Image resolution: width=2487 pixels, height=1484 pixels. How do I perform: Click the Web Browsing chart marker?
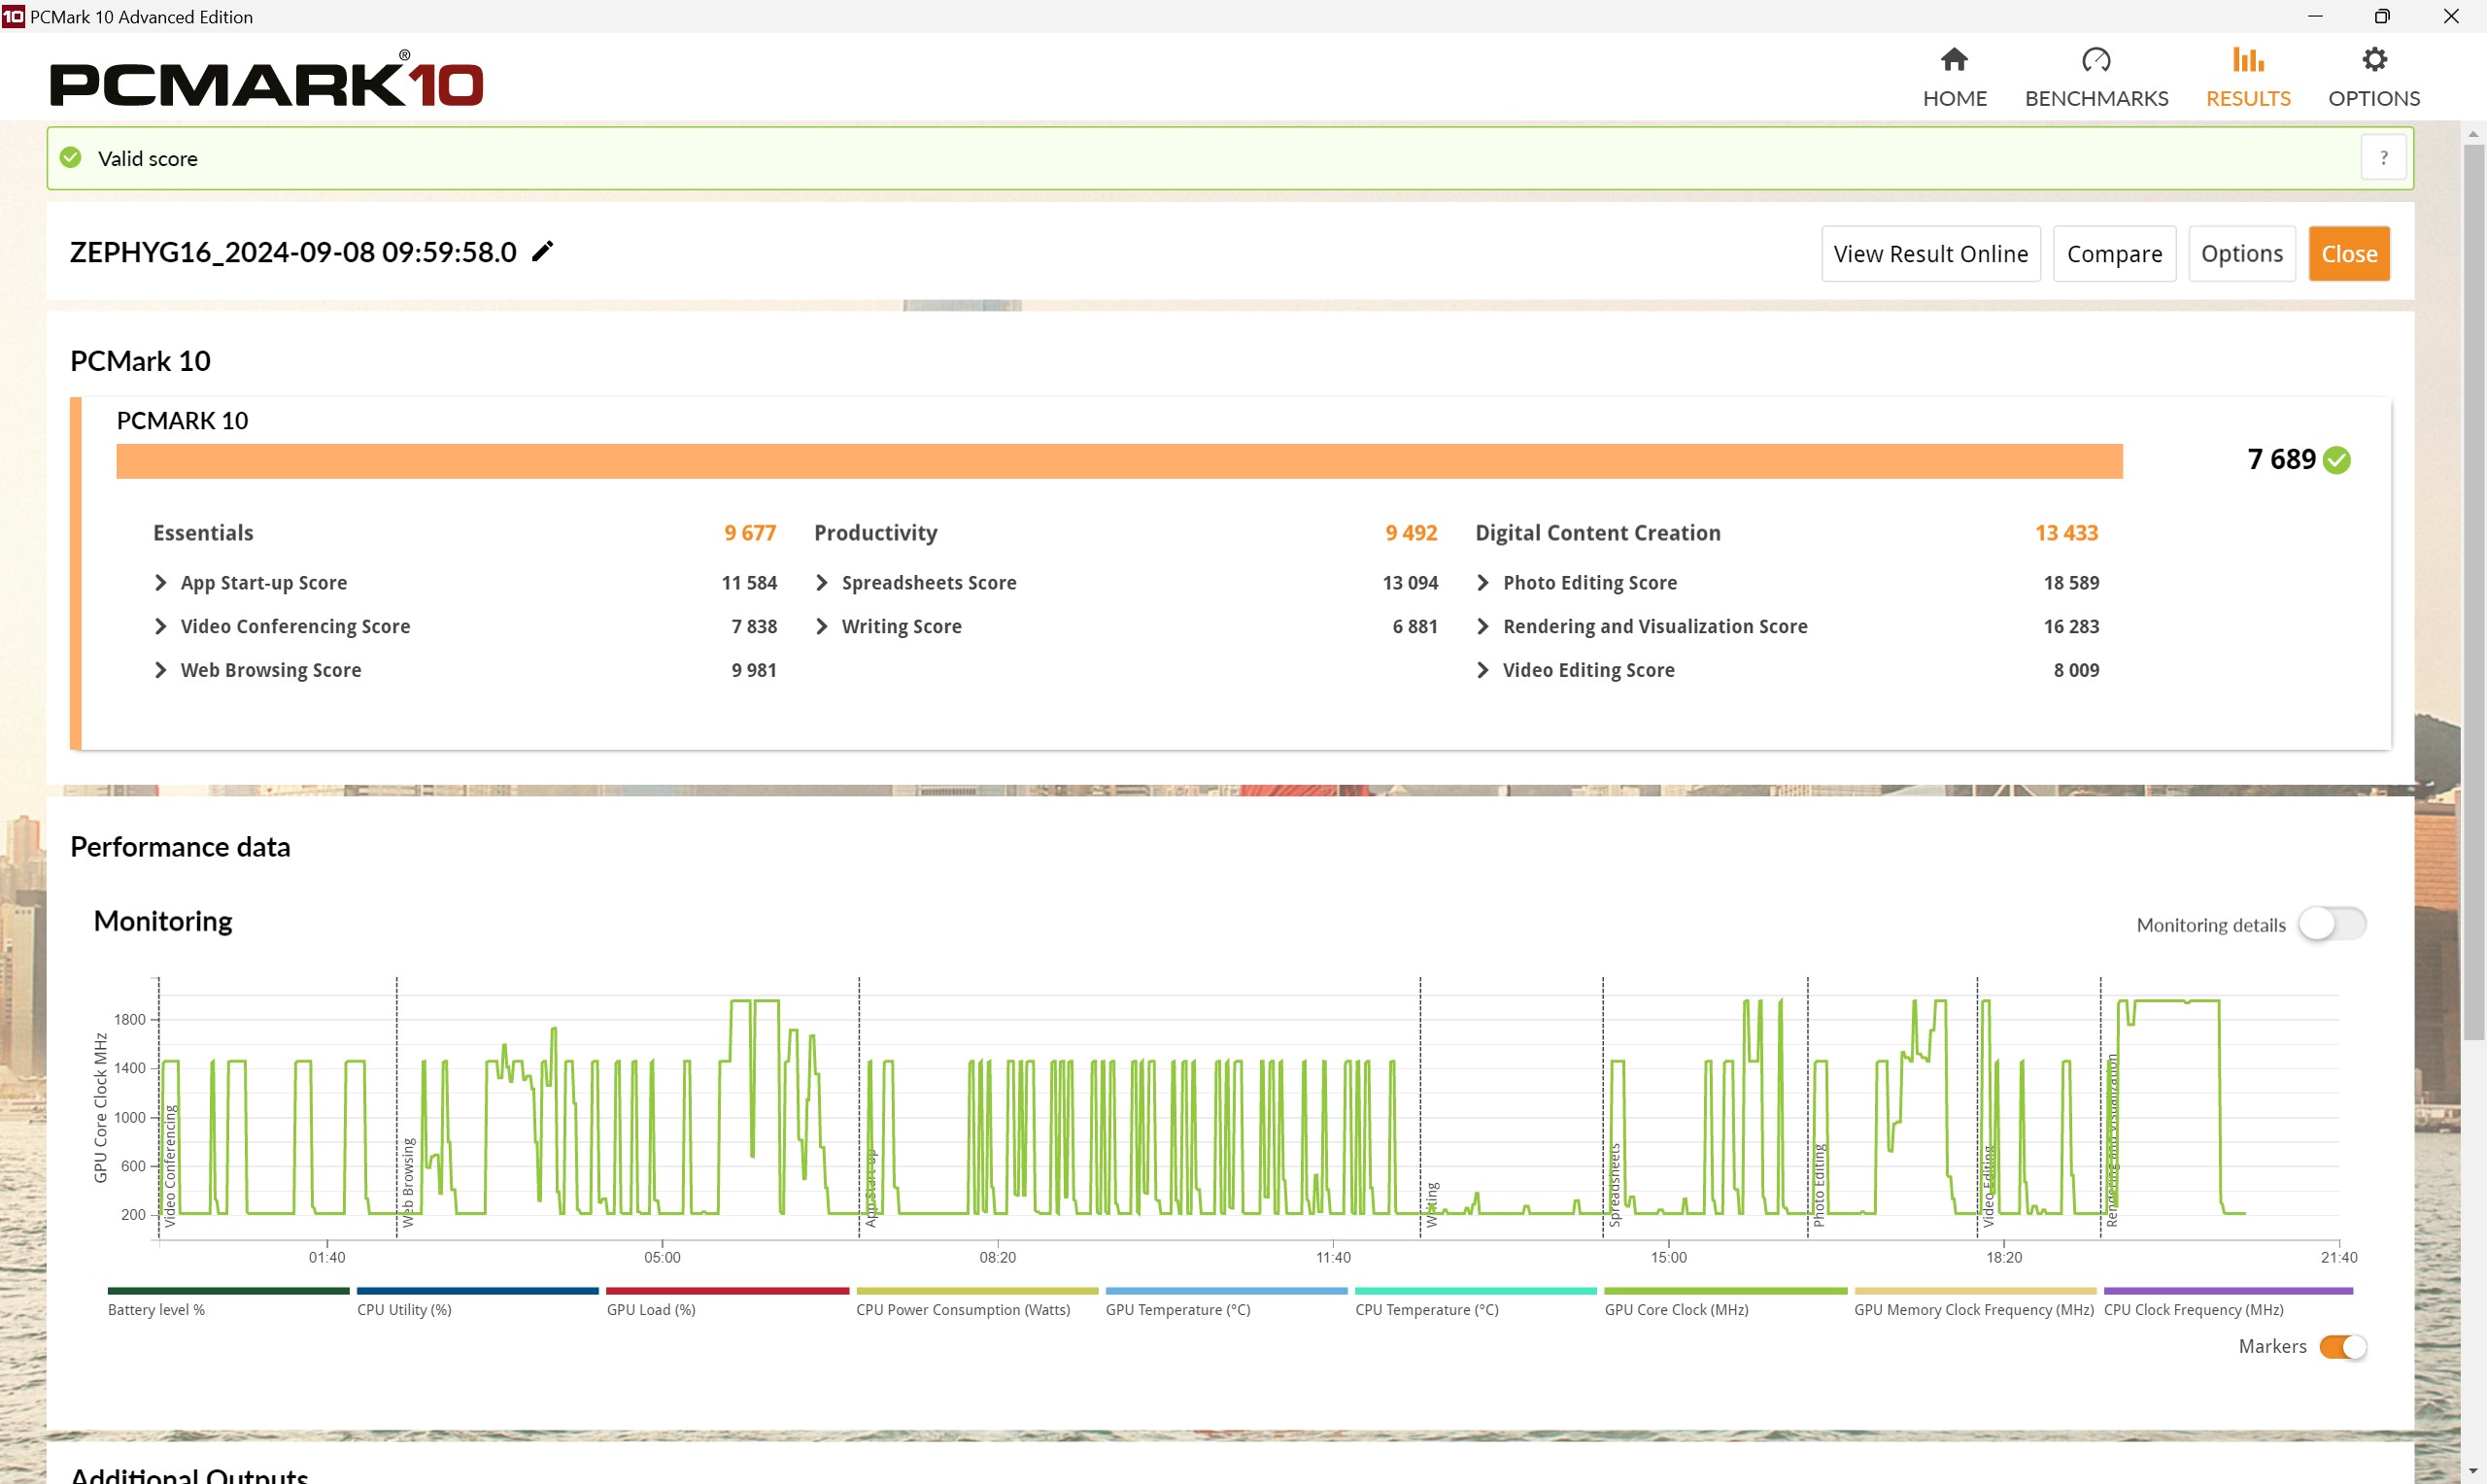[408, 1183]
